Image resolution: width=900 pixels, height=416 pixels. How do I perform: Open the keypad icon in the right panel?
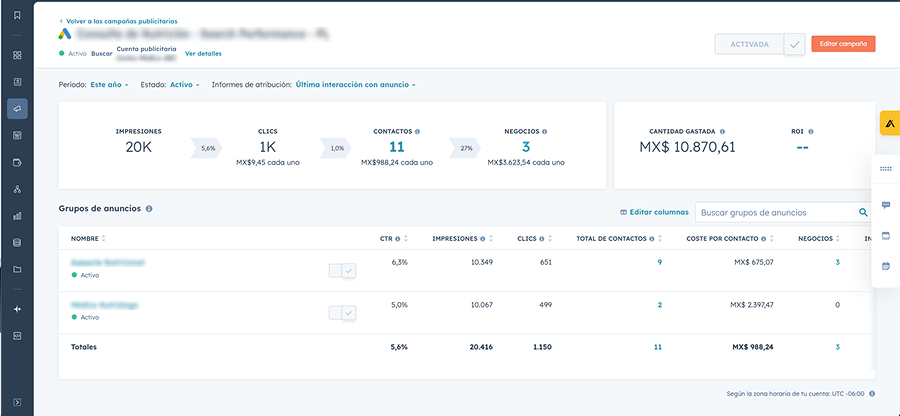pyautogui.click(x=886, y=169)
